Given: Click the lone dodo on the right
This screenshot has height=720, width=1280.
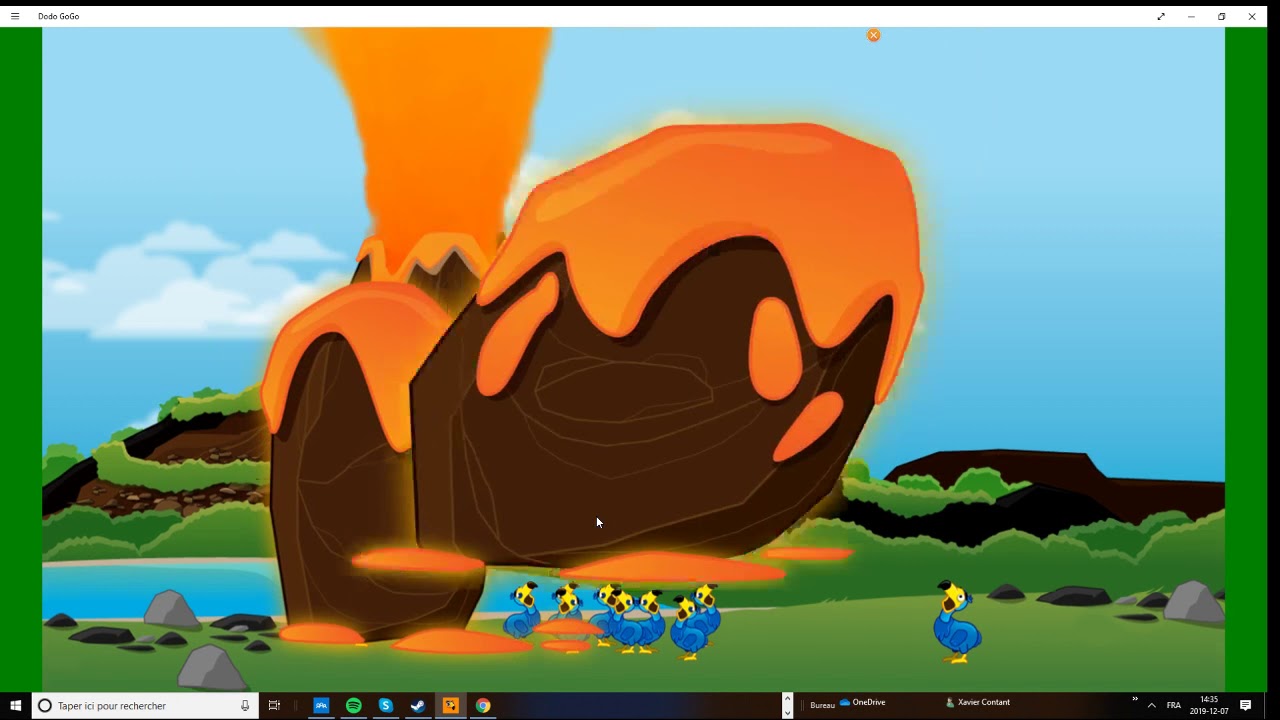Looking at the screenshot, I should (956, 622).
